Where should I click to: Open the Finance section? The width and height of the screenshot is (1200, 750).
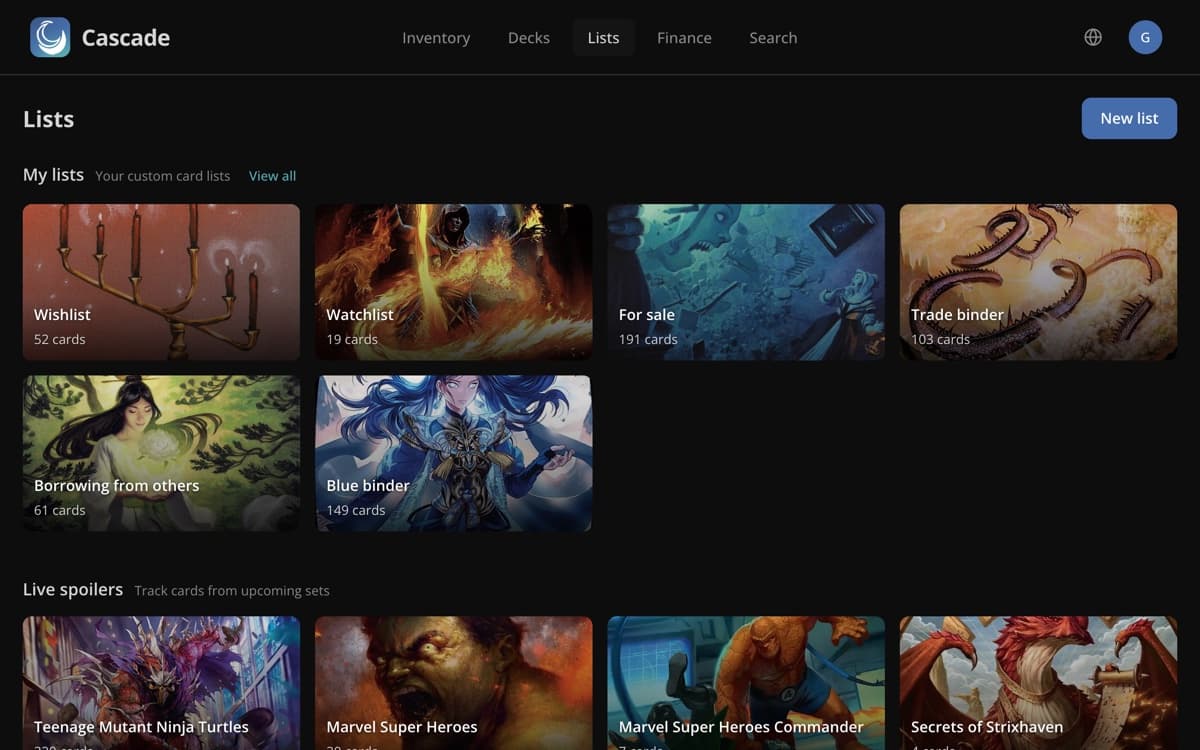pos(684,38)
